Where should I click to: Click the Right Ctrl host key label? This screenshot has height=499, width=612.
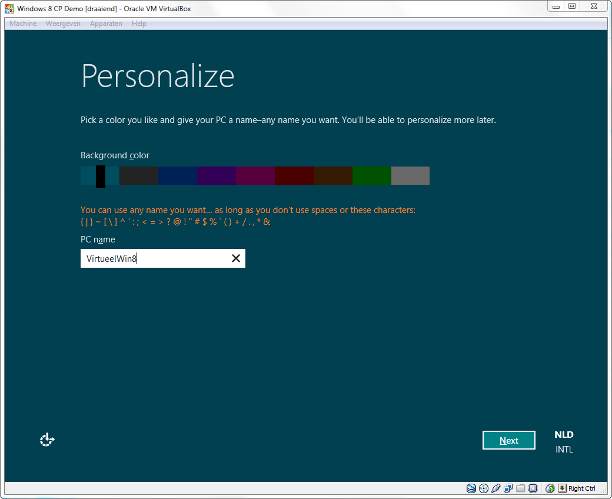tap(582, 488)
